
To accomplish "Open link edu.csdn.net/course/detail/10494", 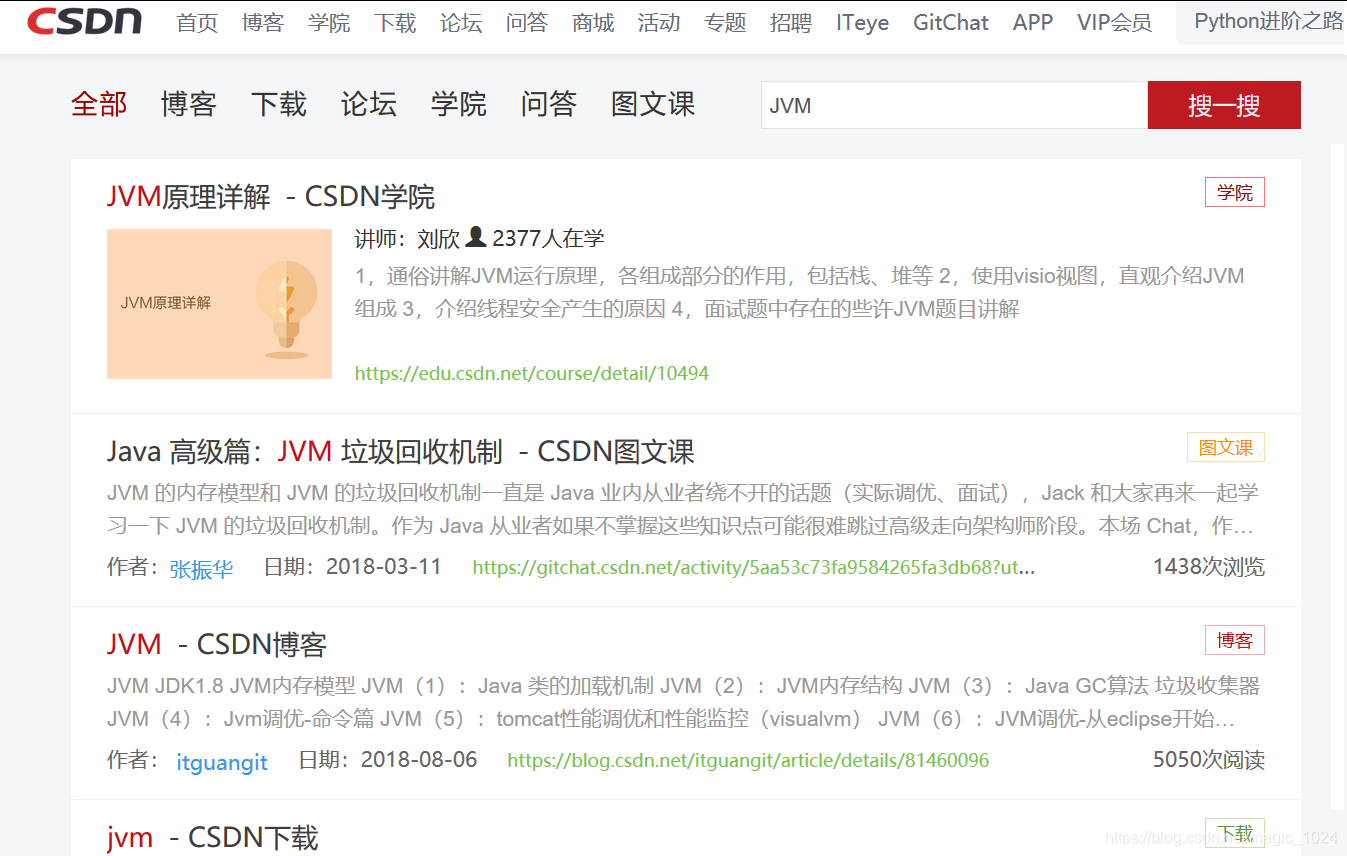I will [x=532, y=374].
